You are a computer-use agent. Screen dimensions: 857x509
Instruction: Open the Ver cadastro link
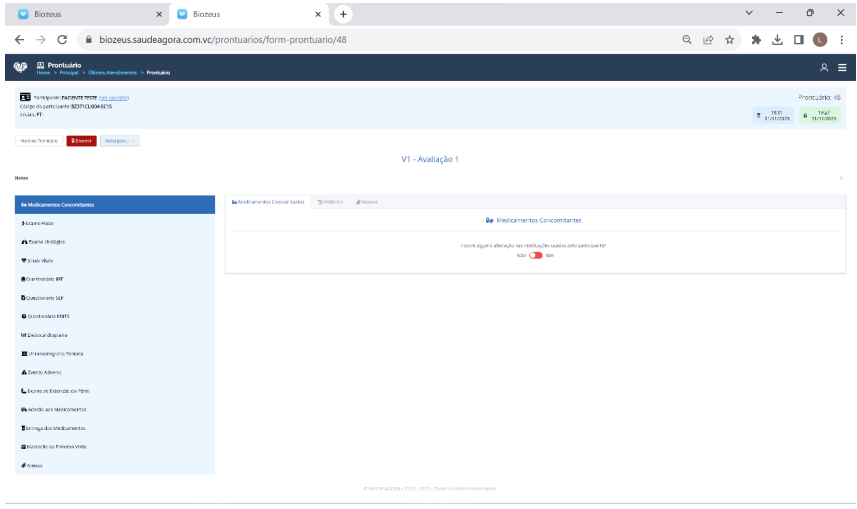tap(113, 97)
